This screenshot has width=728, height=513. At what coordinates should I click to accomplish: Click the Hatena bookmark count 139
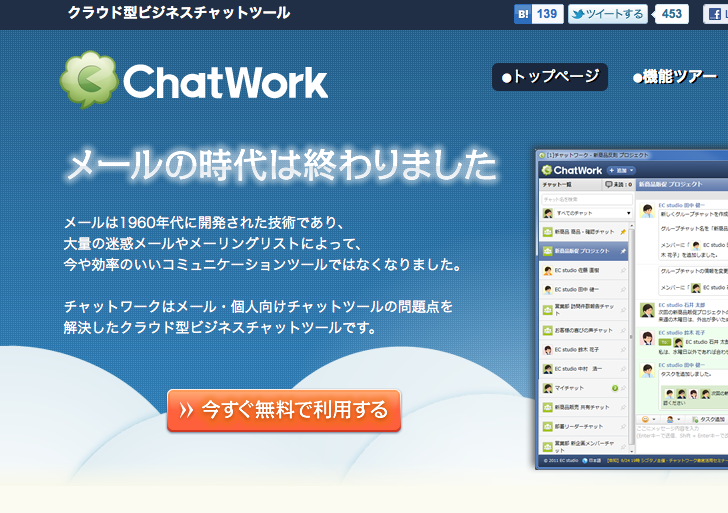coord(547,14)
